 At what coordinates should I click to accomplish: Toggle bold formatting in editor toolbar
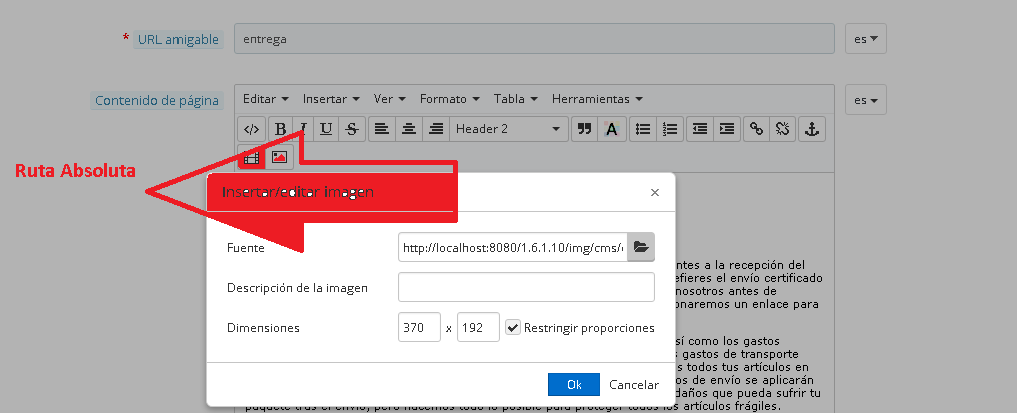(x=280, y=129)
